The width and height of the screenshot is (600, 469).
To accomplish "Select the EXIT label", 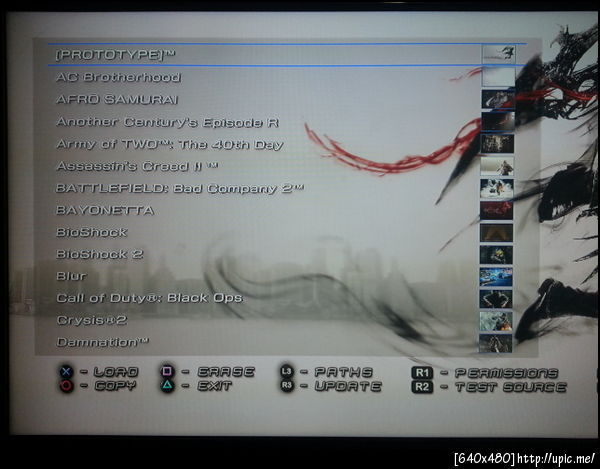I will coord(215,386).
